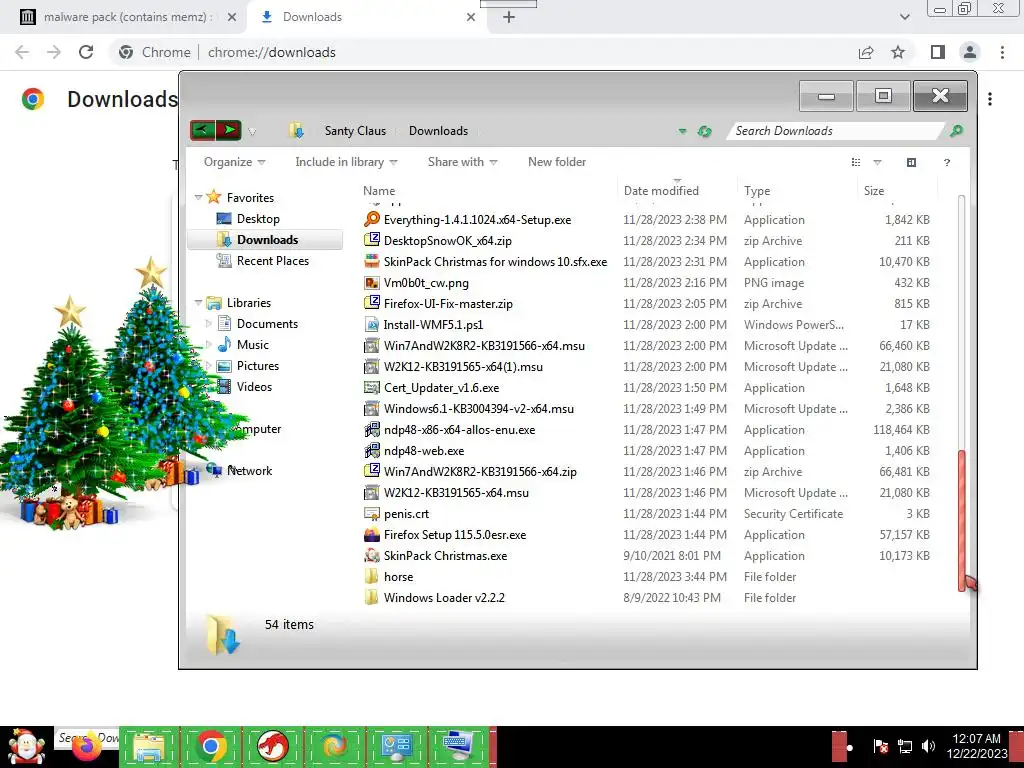Open File Explorer taskbar icon
Image resolution: width=1024 pixels, height=768 pixels.
pyautogui.click(x=149, y=746)
